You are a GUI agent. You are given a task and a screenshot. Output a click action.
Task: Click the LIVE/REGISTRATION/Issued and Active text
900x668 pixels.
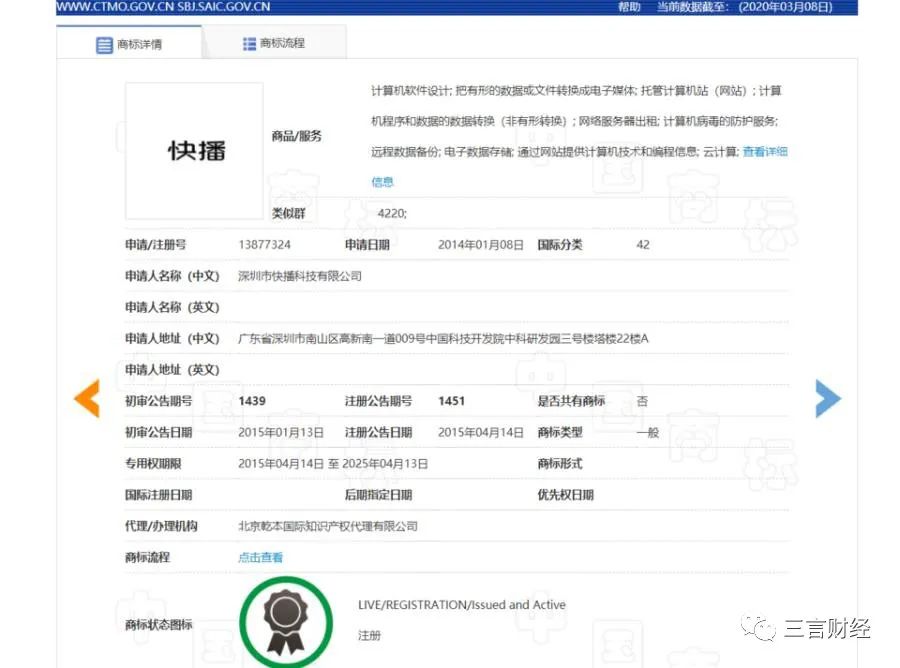point(460,605)
